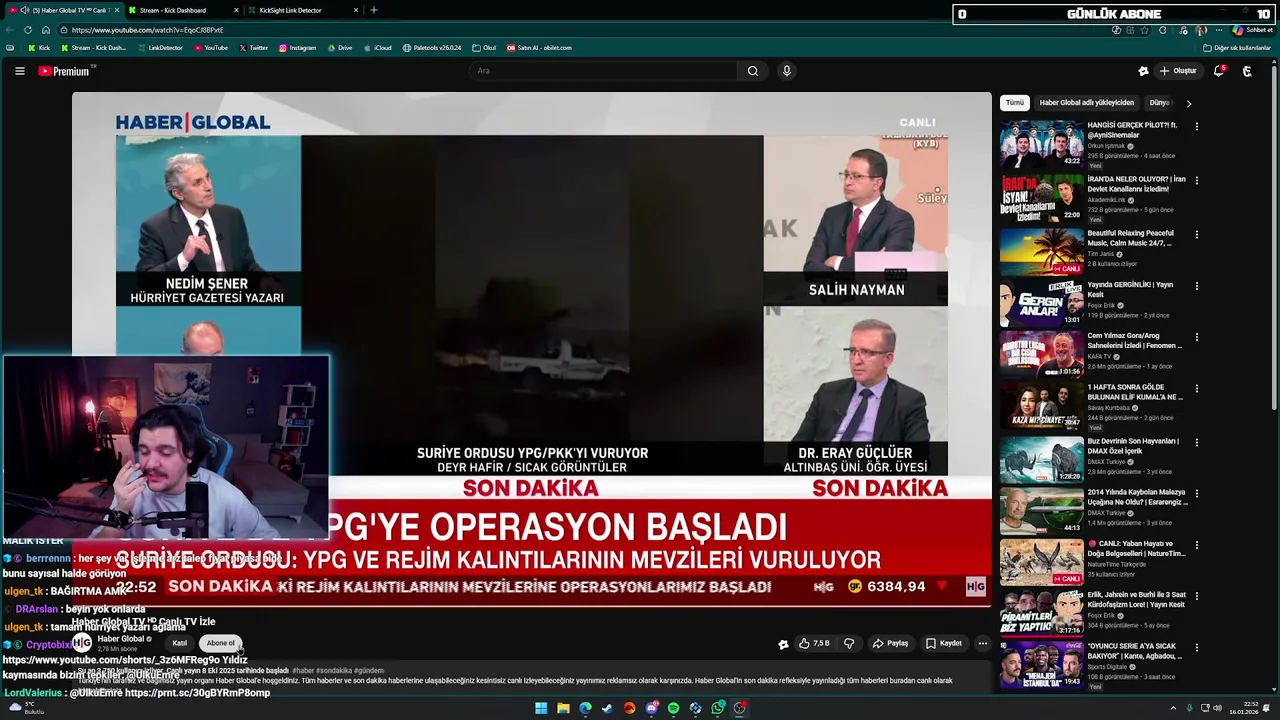Open WhatsApp from the taskbar
This screenshot has height=720, width=1280.
[717, 708]
